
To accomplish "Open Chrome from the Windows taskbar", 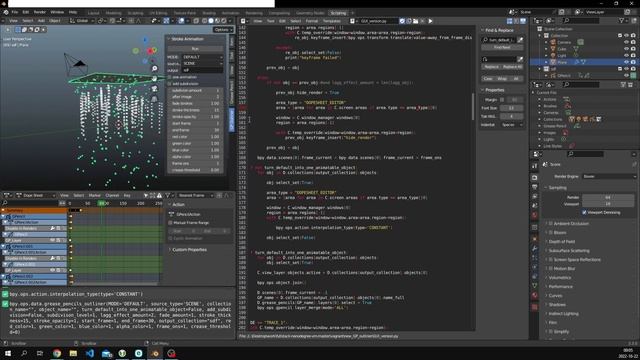I will click(57, 353).
